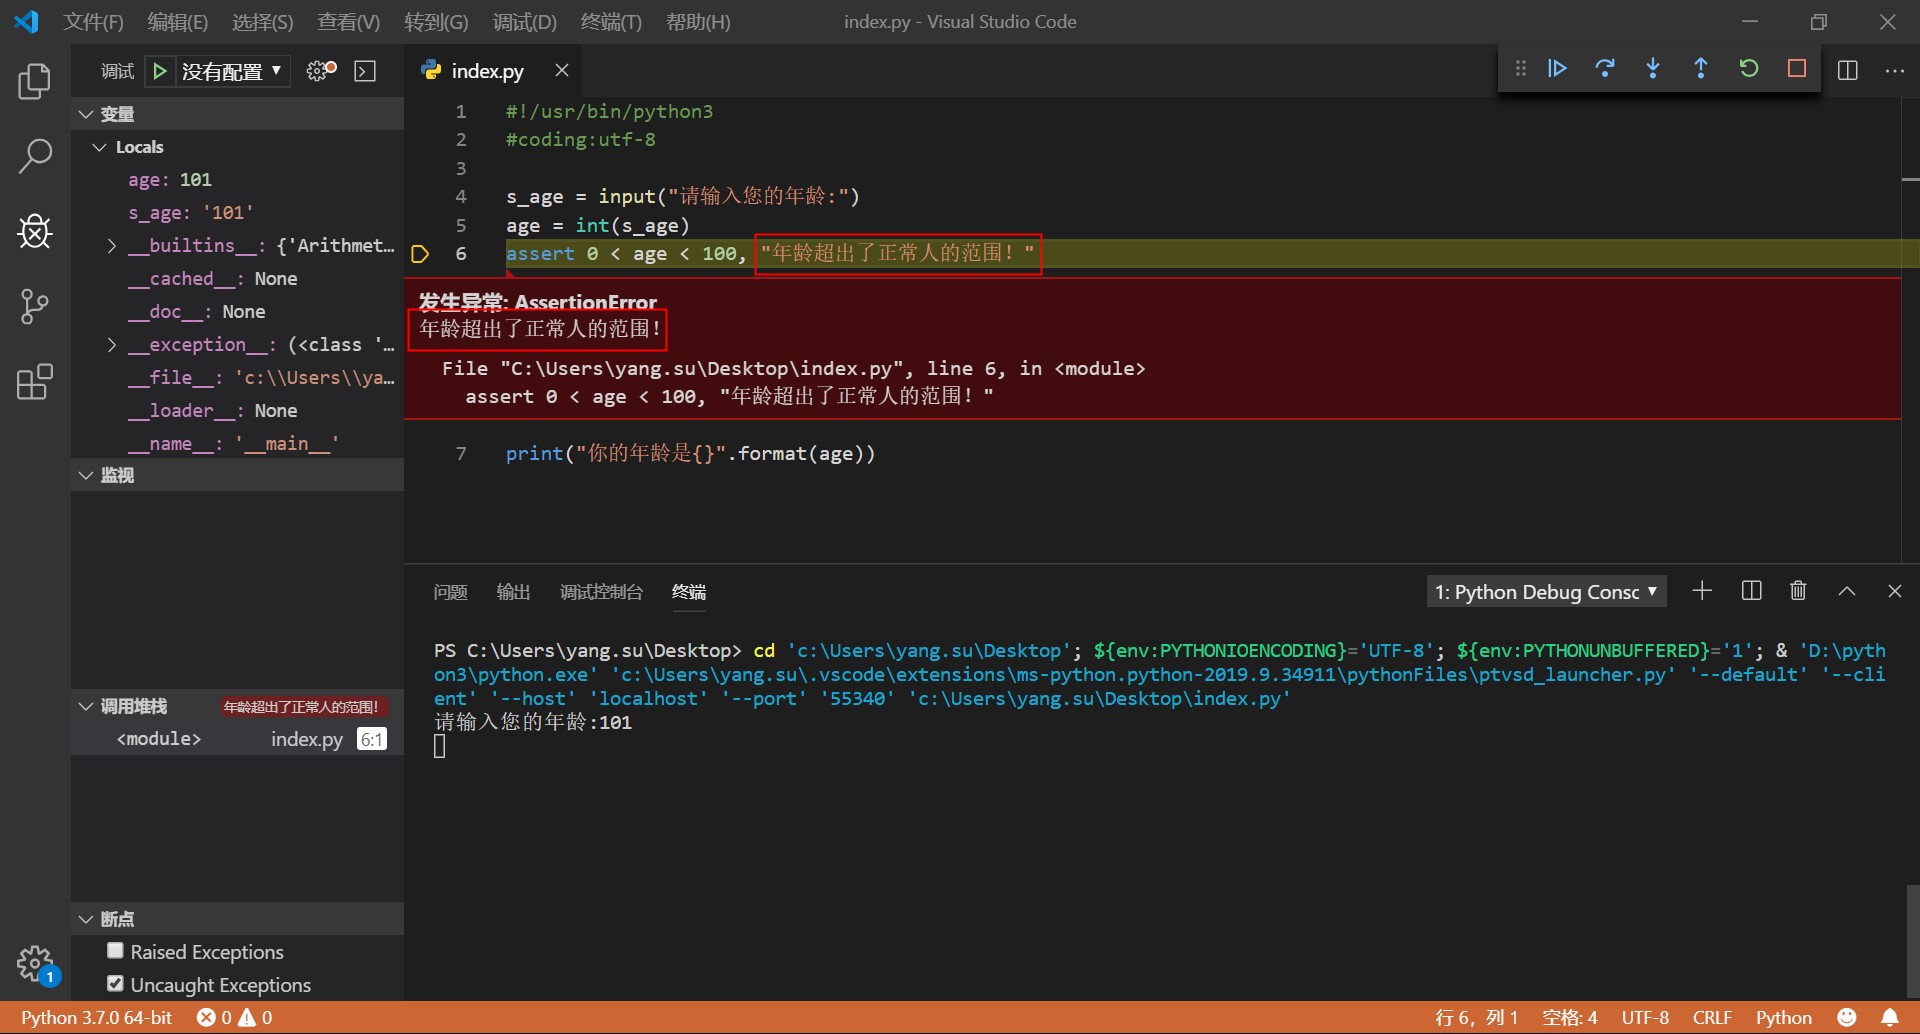Screen dimensions: 1920x1034
Task: Change encoding via UTF-8 status item
Action: click(x=1645, y=1017)
